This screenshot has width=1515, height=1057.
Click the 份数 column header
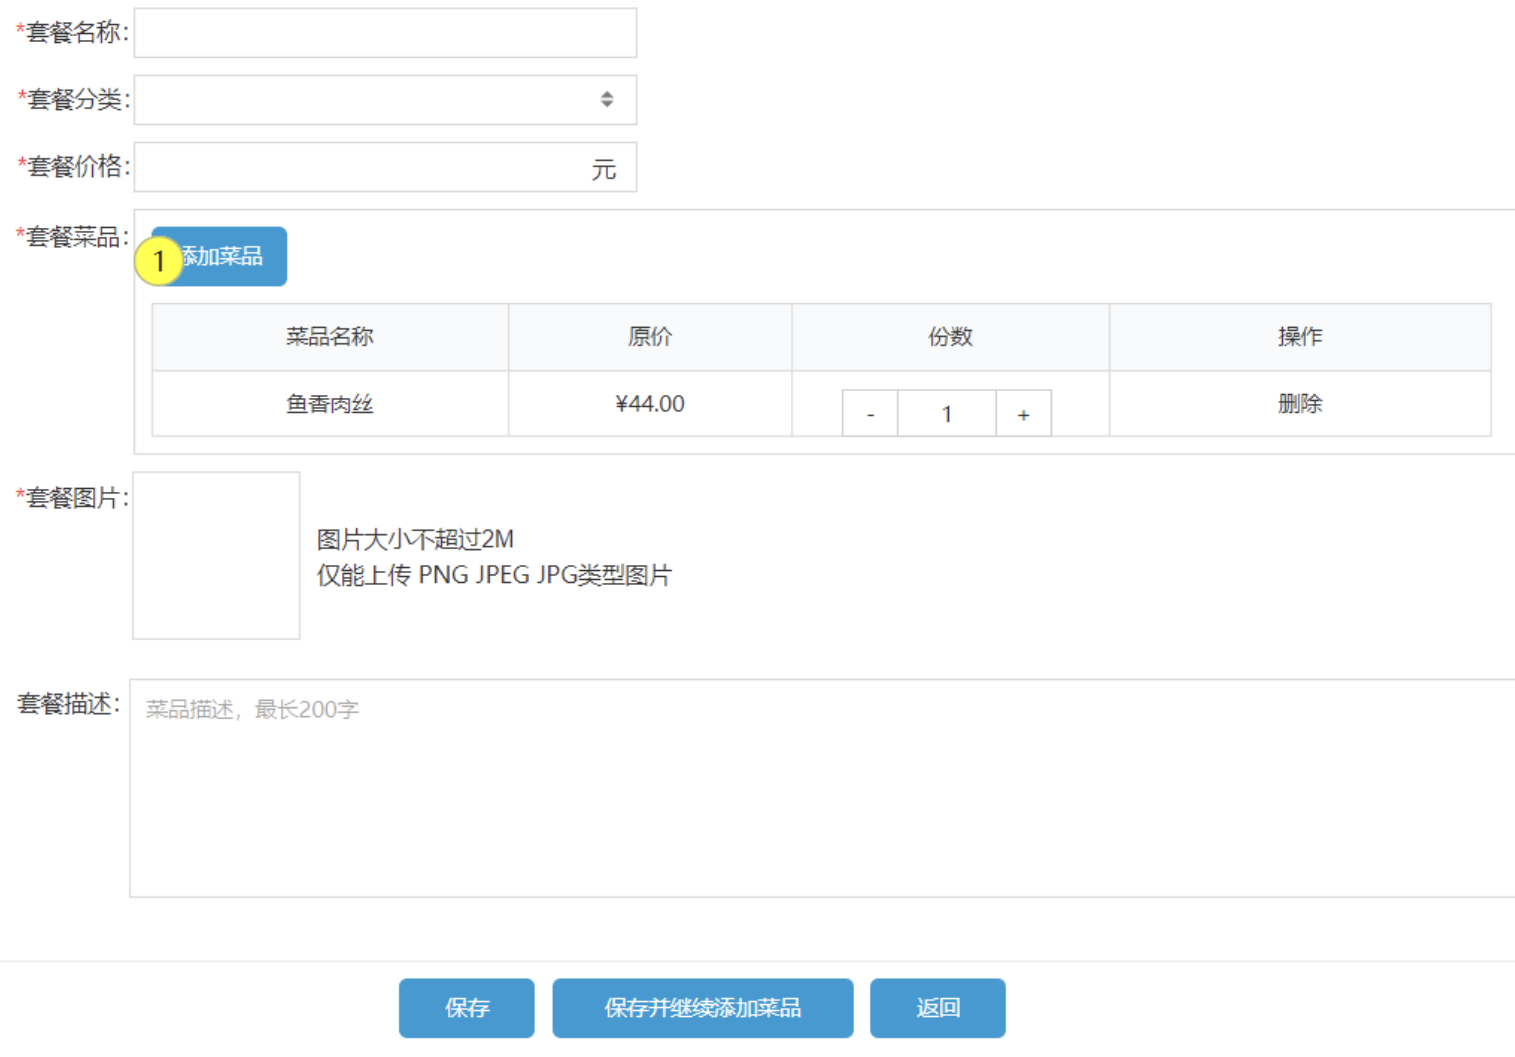950,337
